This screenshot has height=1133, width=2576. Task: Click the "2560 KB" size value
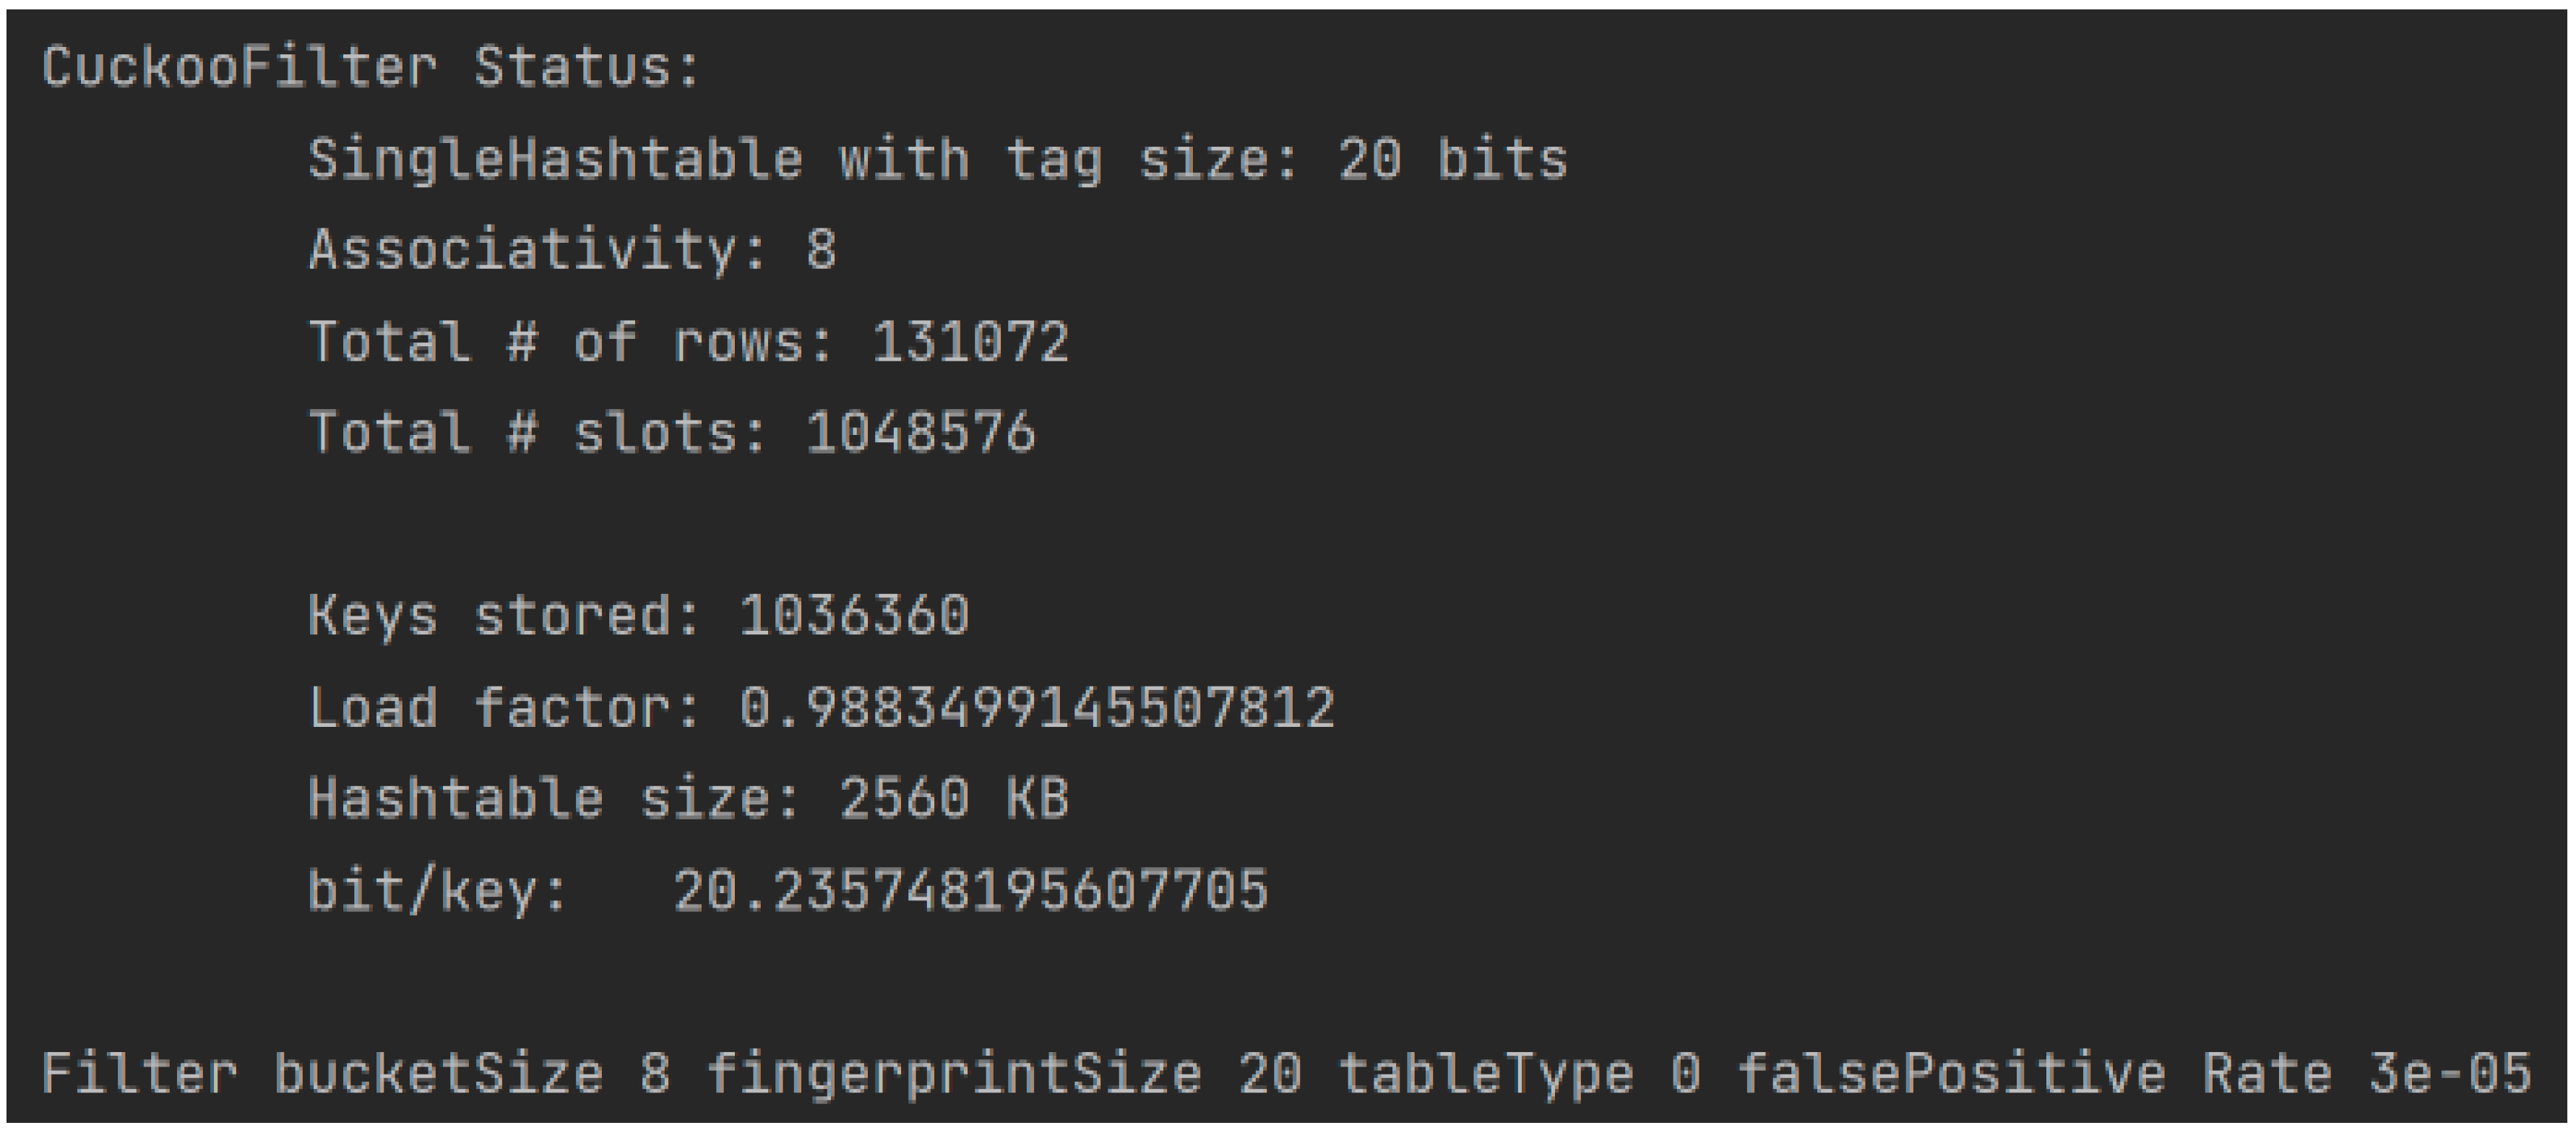[x=953, y=799]
